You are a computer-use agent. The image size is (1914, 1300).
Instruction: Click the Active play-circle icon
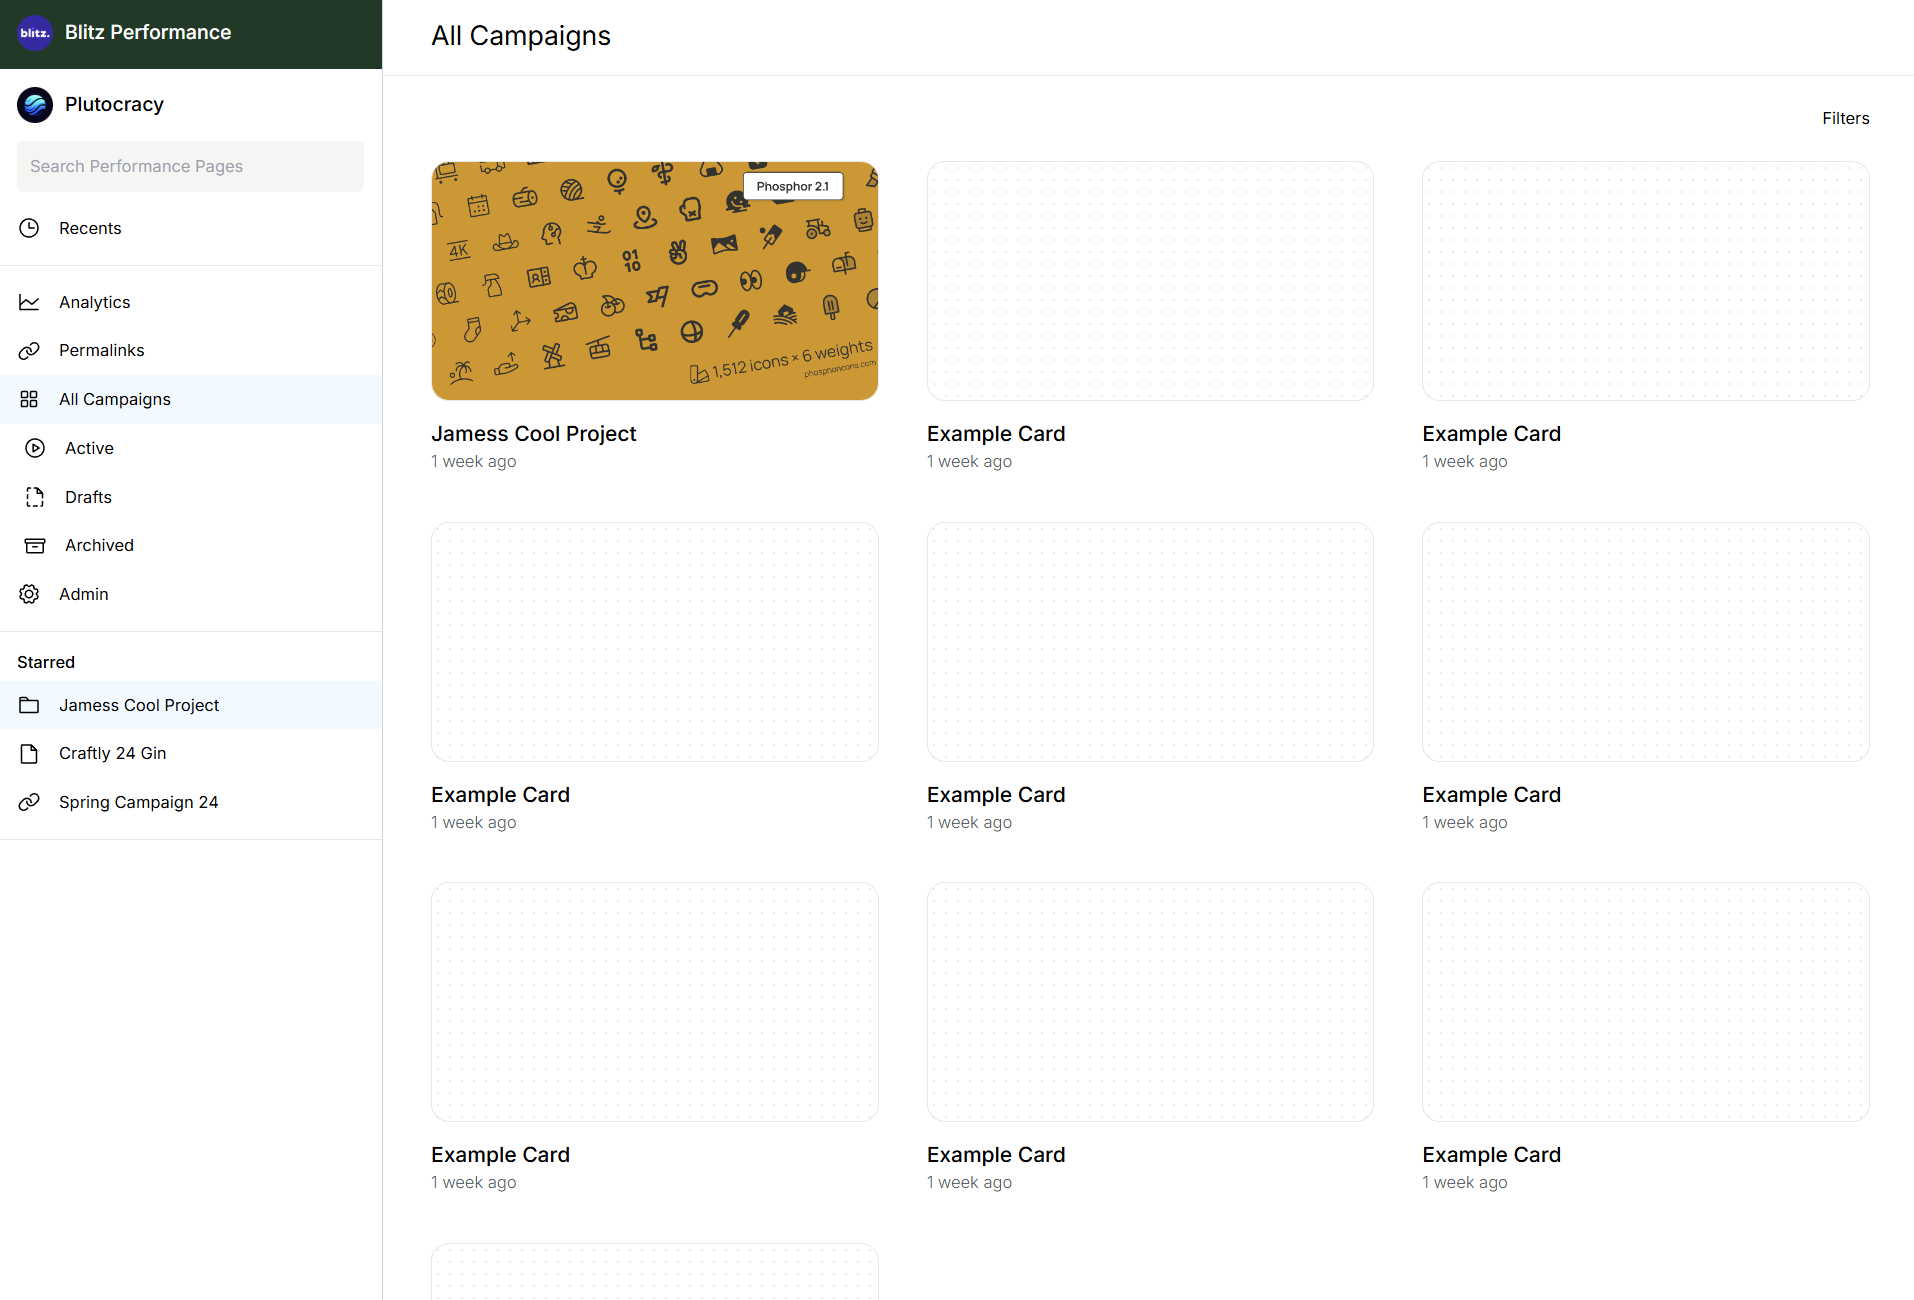35,448
